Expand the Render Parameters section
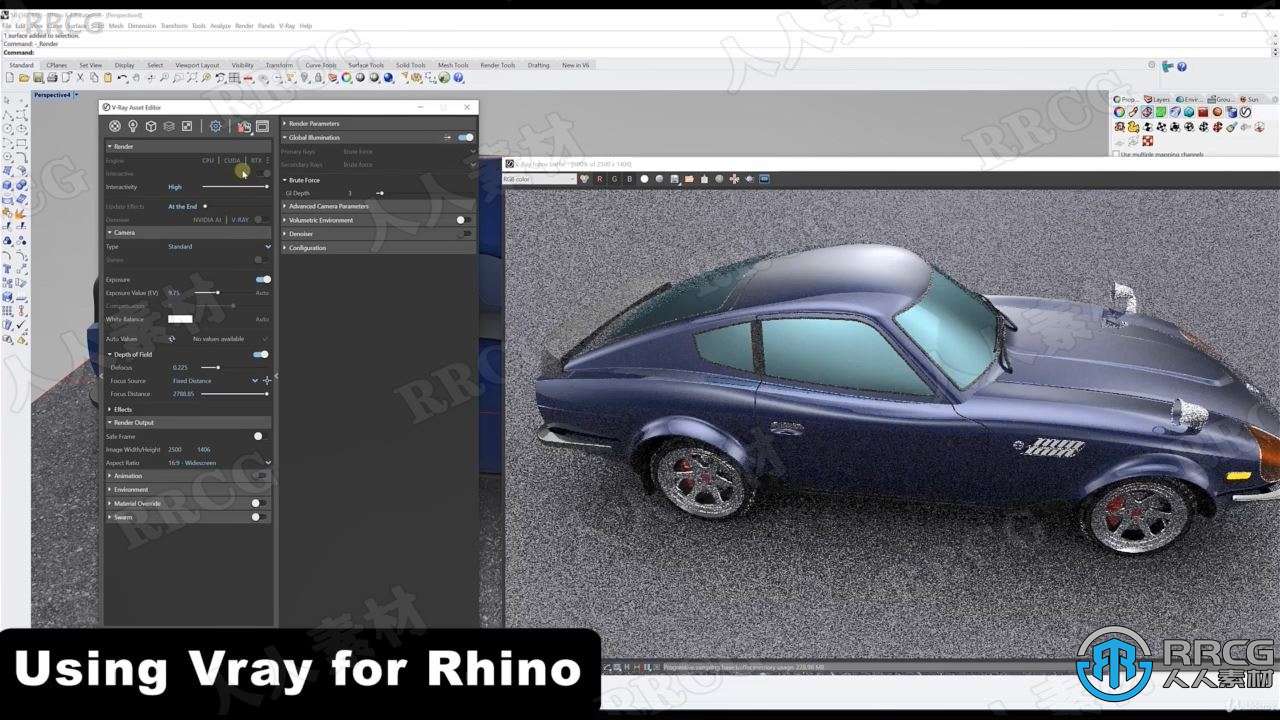Image resolution: width=1280 pixels, height=720 pixels. (379, 124)
